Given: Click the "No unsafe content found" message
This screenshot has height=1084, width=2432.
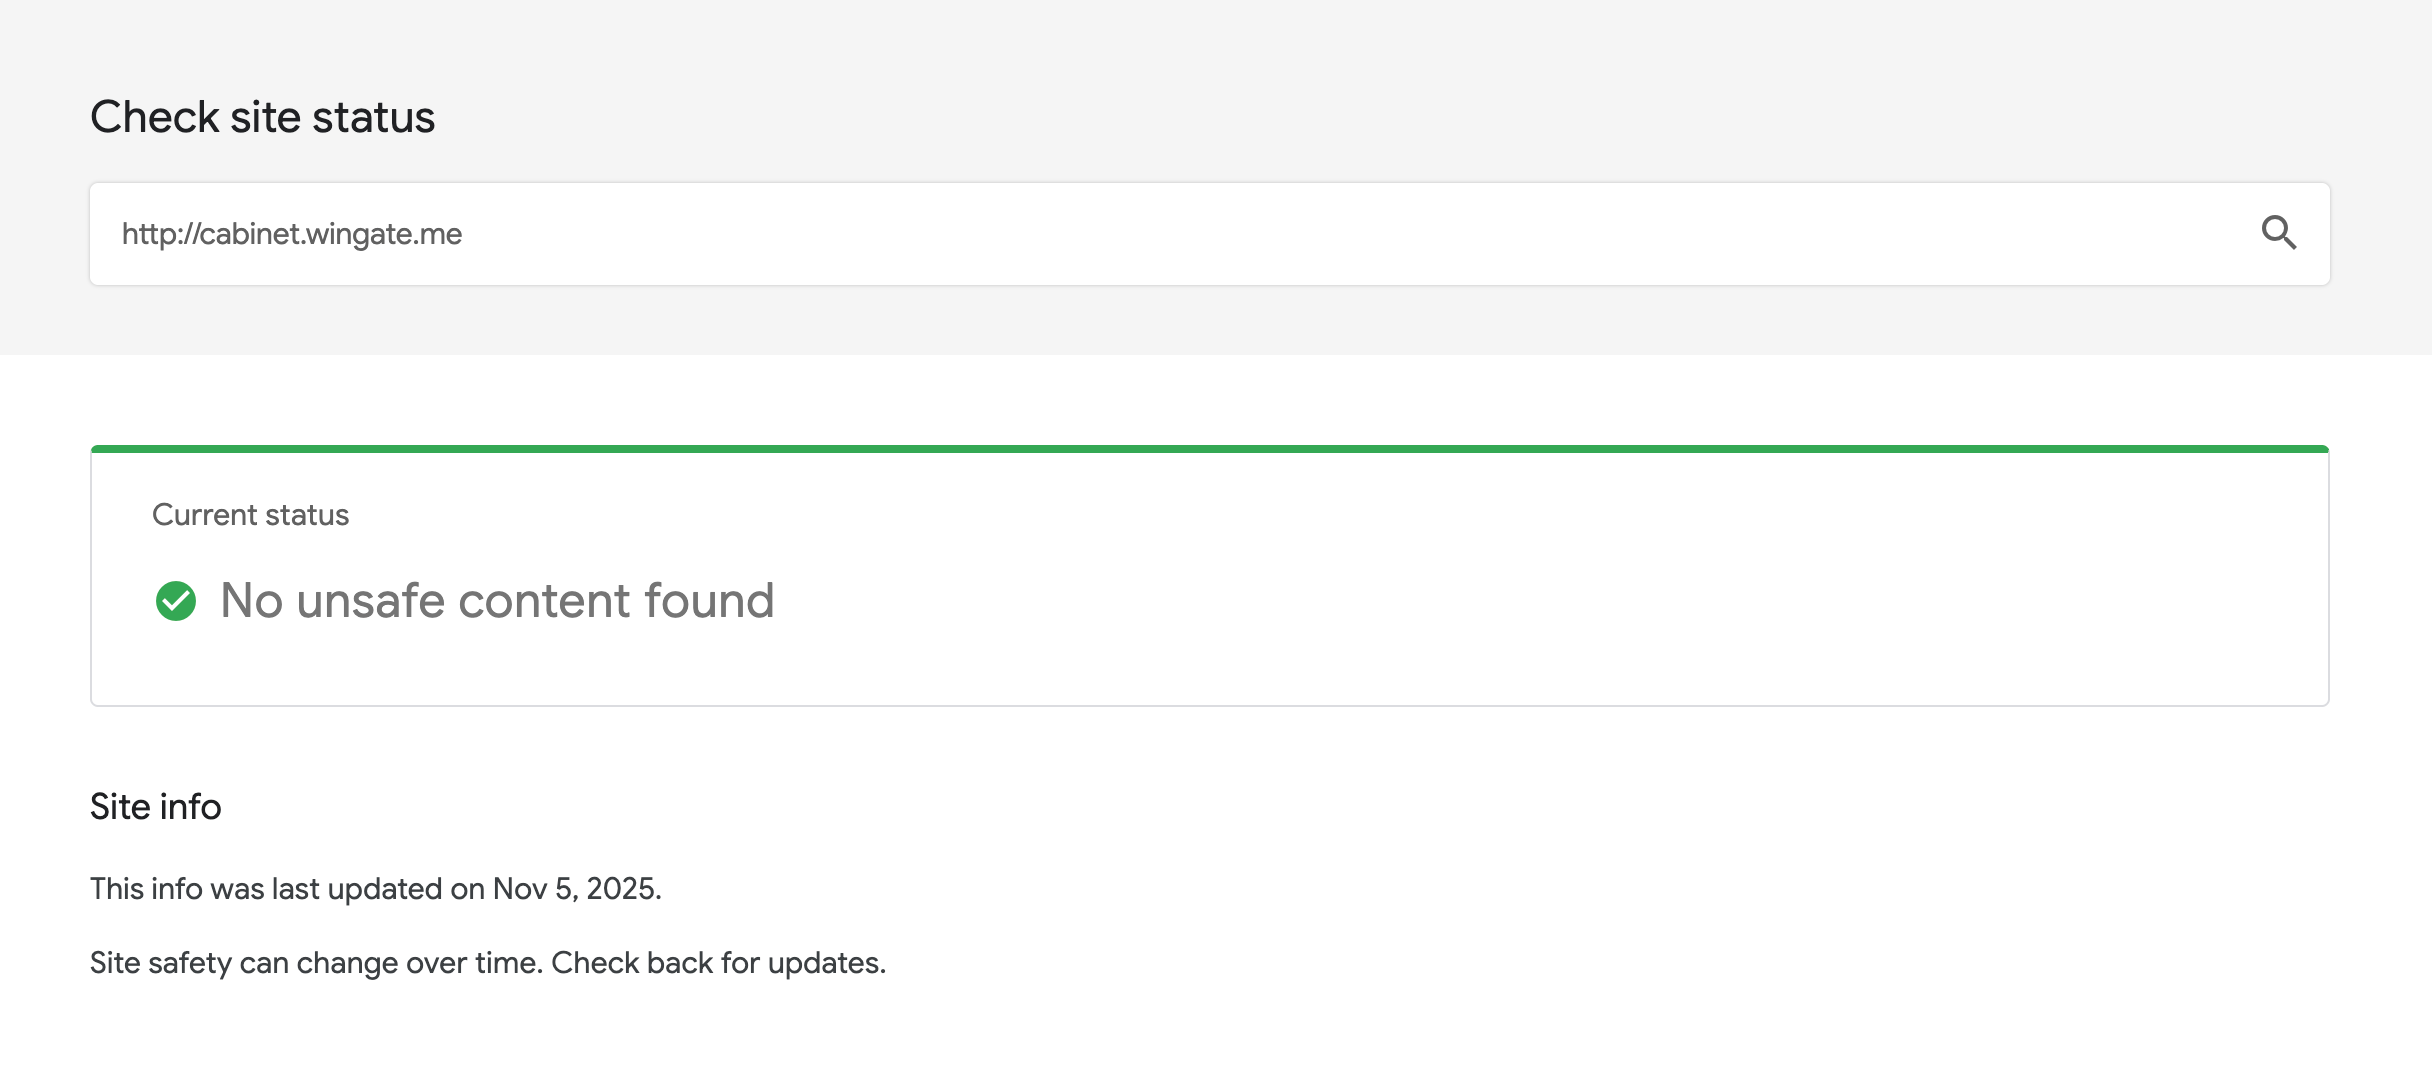Looking at the screenshot, I should coord(497,601).
